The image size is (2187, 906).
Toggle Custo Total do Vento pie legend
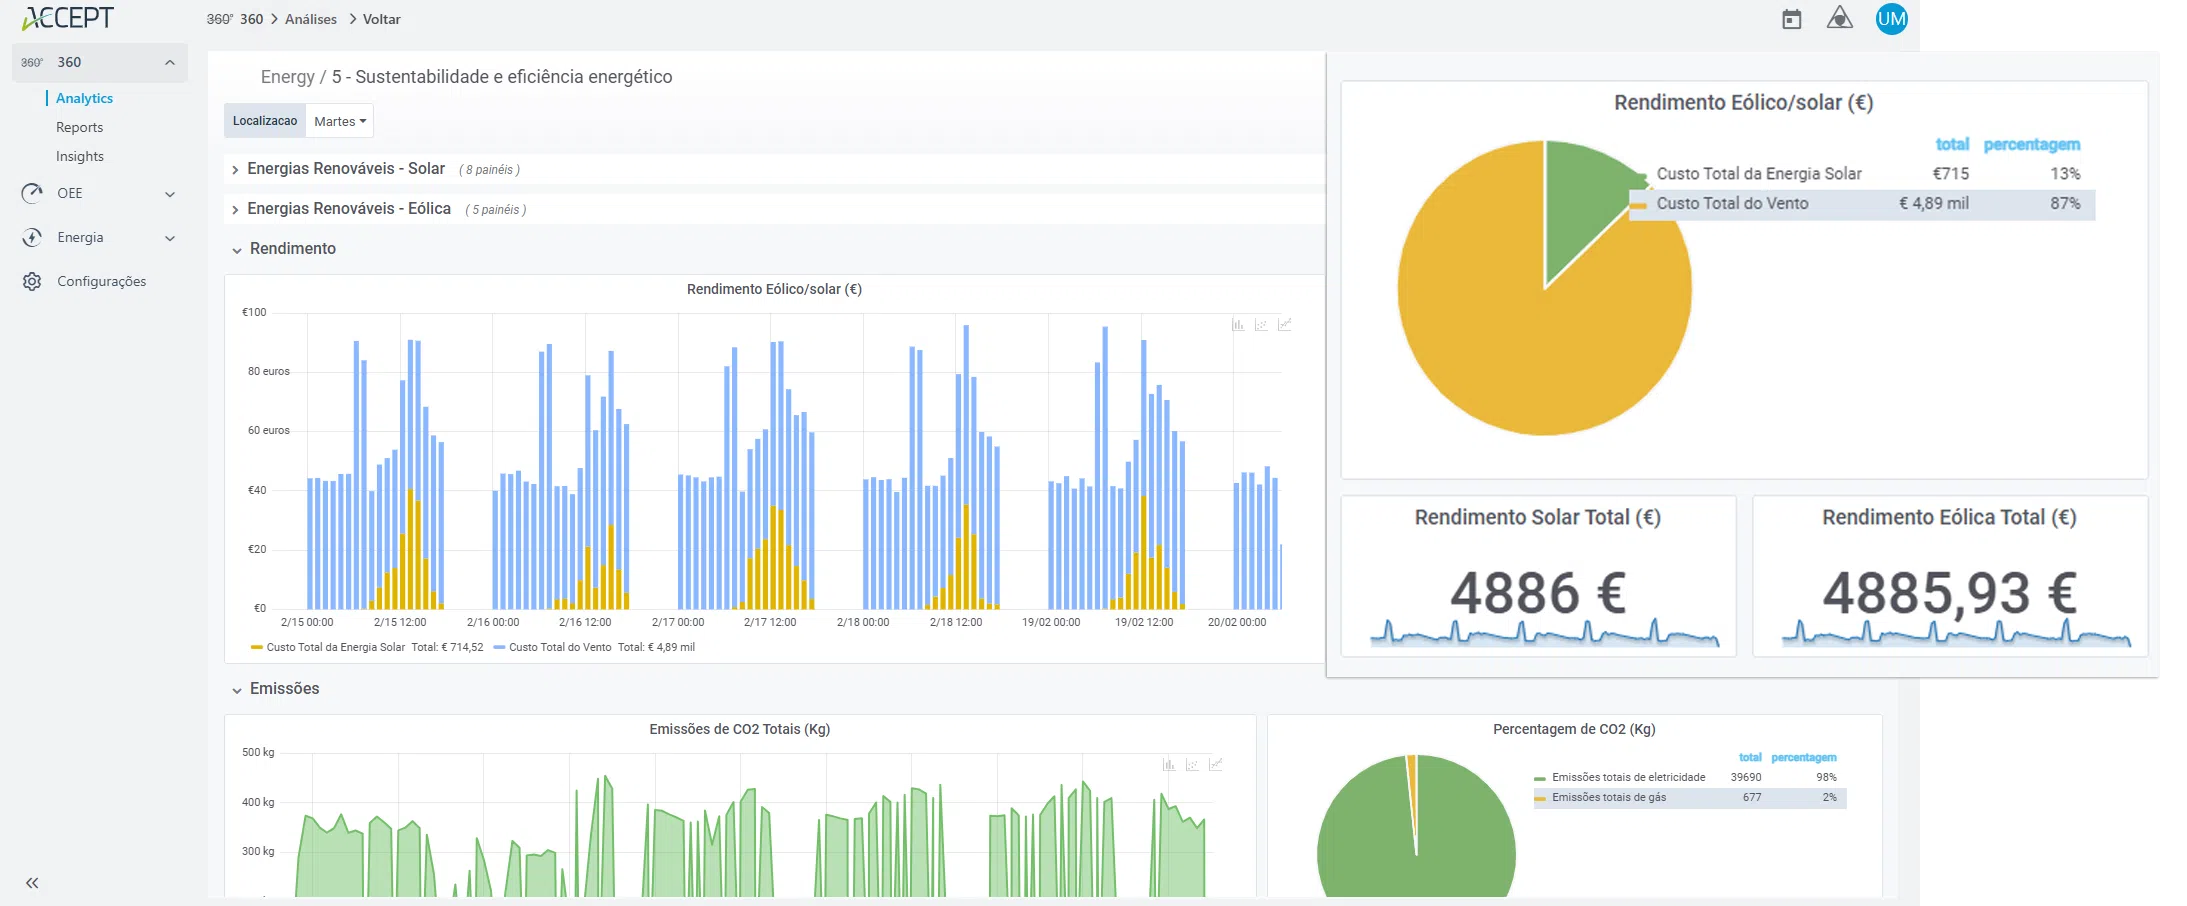tap(1733, 204)
